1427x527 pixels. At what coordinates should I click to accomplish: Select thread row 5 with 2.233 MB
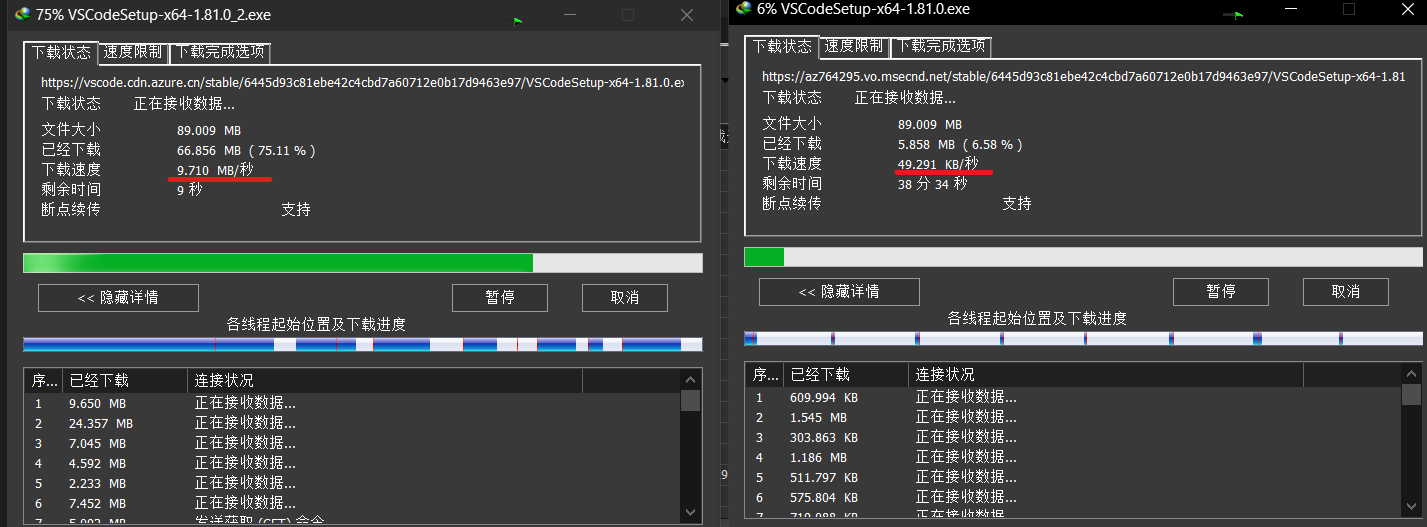pos(353,484)
